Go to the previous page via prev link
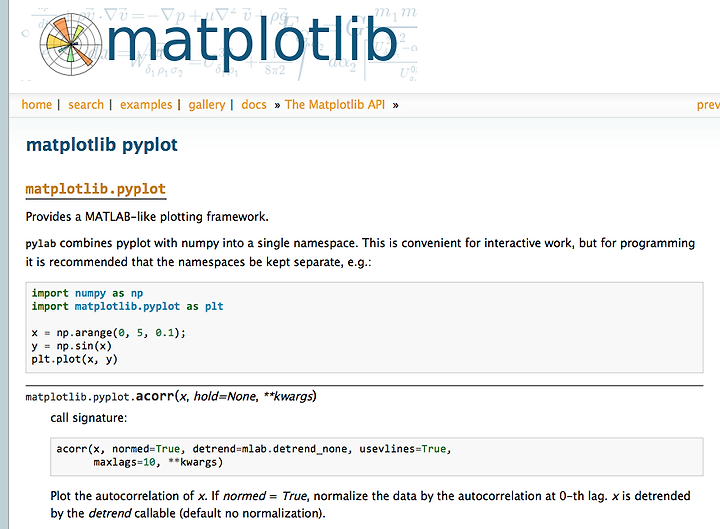The height and width of the screenshot is (529, 720). [x=708, y=105]
